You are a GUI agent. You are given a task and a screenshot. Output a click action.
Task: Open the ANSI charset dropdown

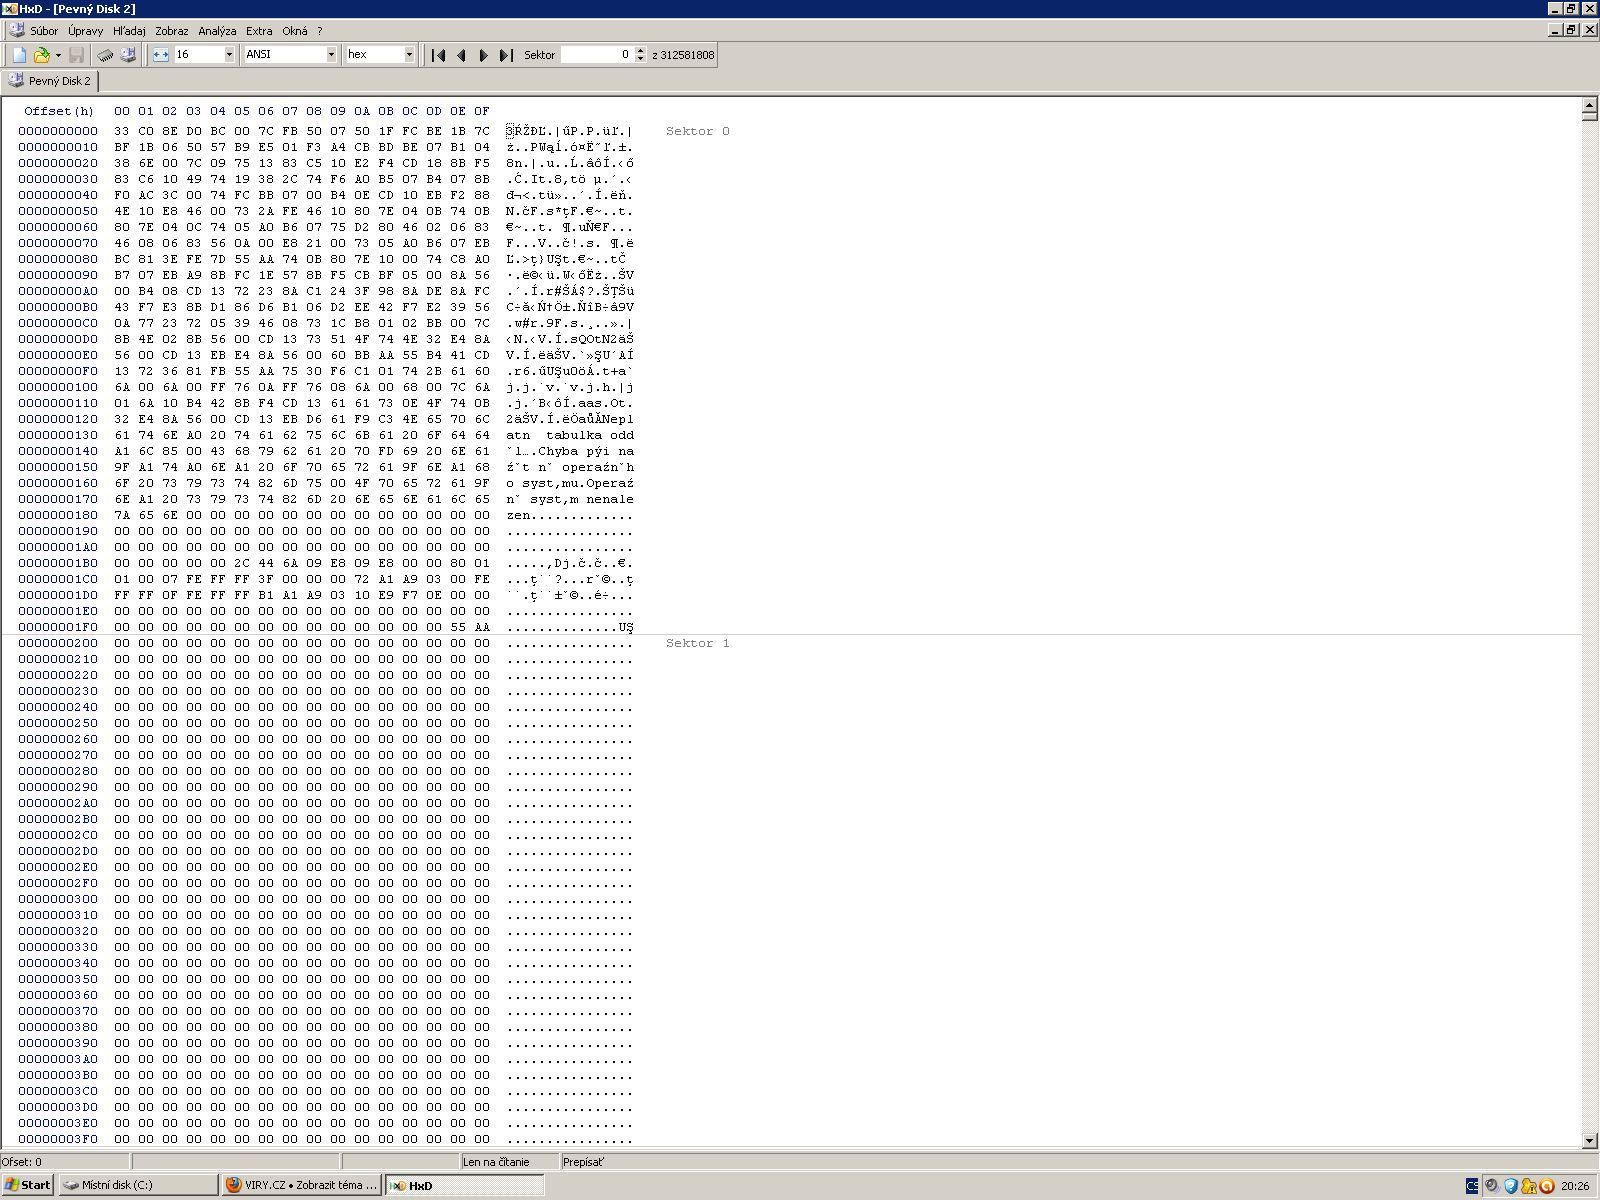point(332,55)
